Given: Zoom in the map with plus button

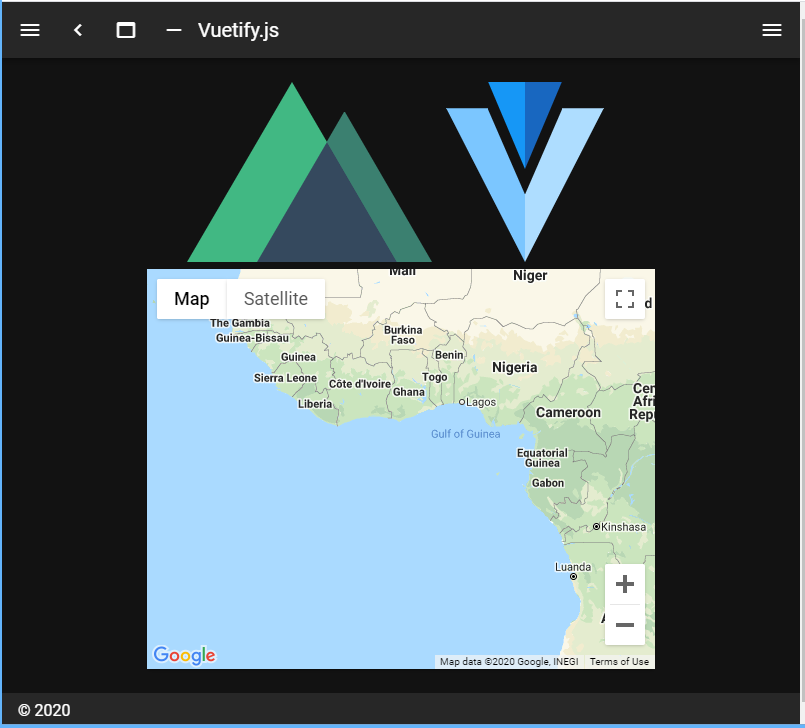Looking at the screenshot, I should tap(625, 584).
